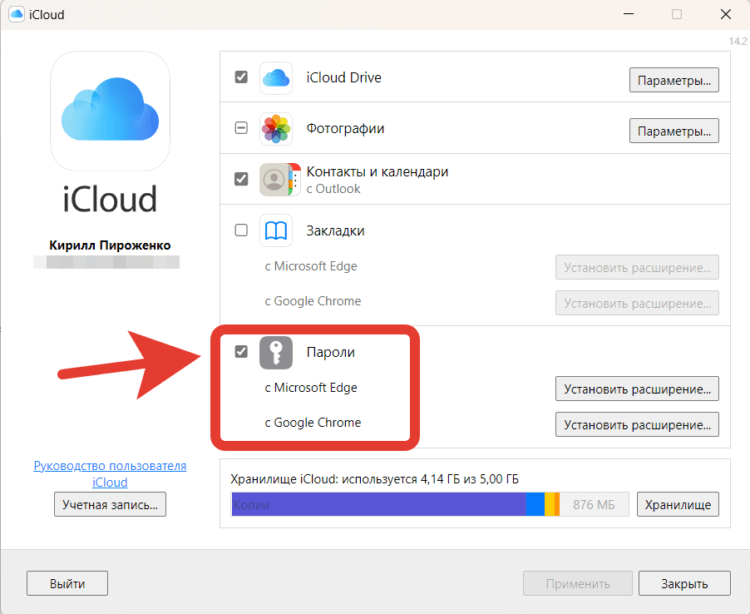750x614 pixels.
Task: Click the 14.2 version number
Action: pyautogui.click(x=738, y=41)
